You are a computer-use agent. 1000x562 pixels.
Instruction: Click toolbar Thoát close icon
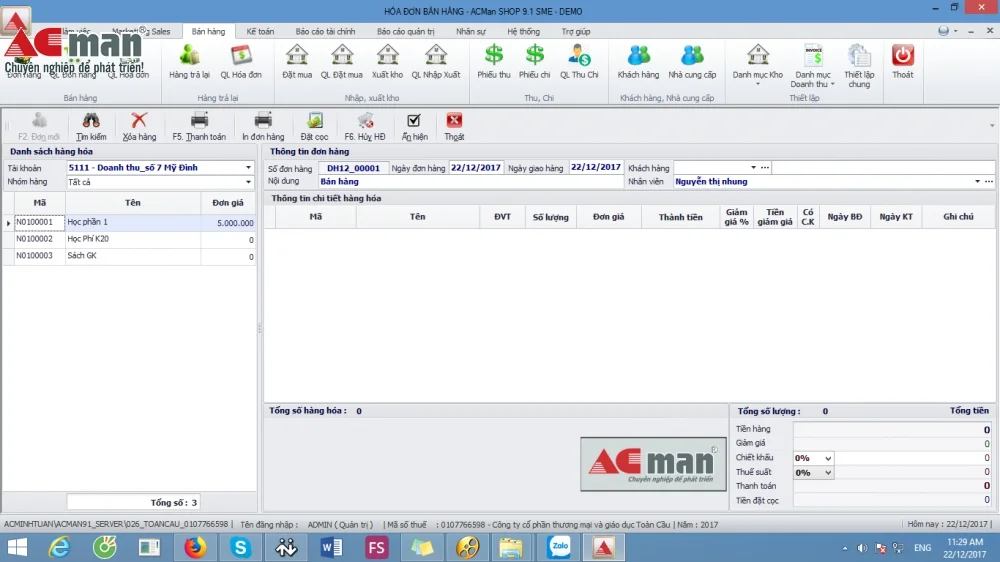[x=454, y=126]
